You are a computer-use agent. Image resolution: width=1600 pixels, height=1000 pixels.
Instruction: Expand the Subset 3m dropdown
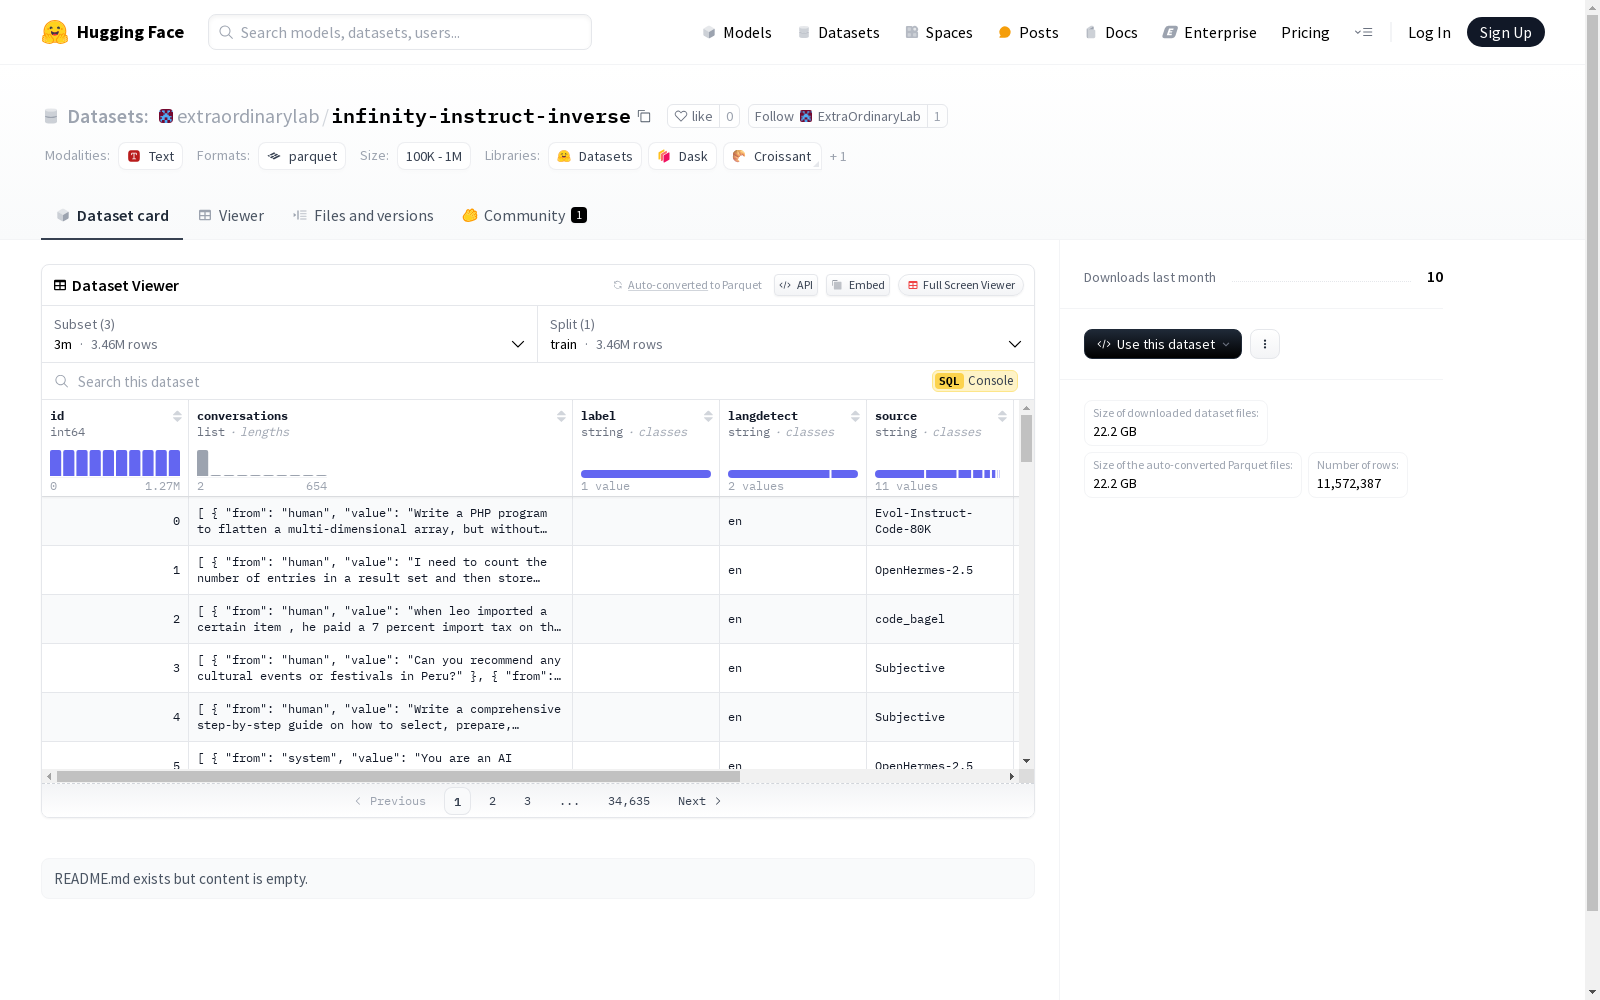[290, 334]
